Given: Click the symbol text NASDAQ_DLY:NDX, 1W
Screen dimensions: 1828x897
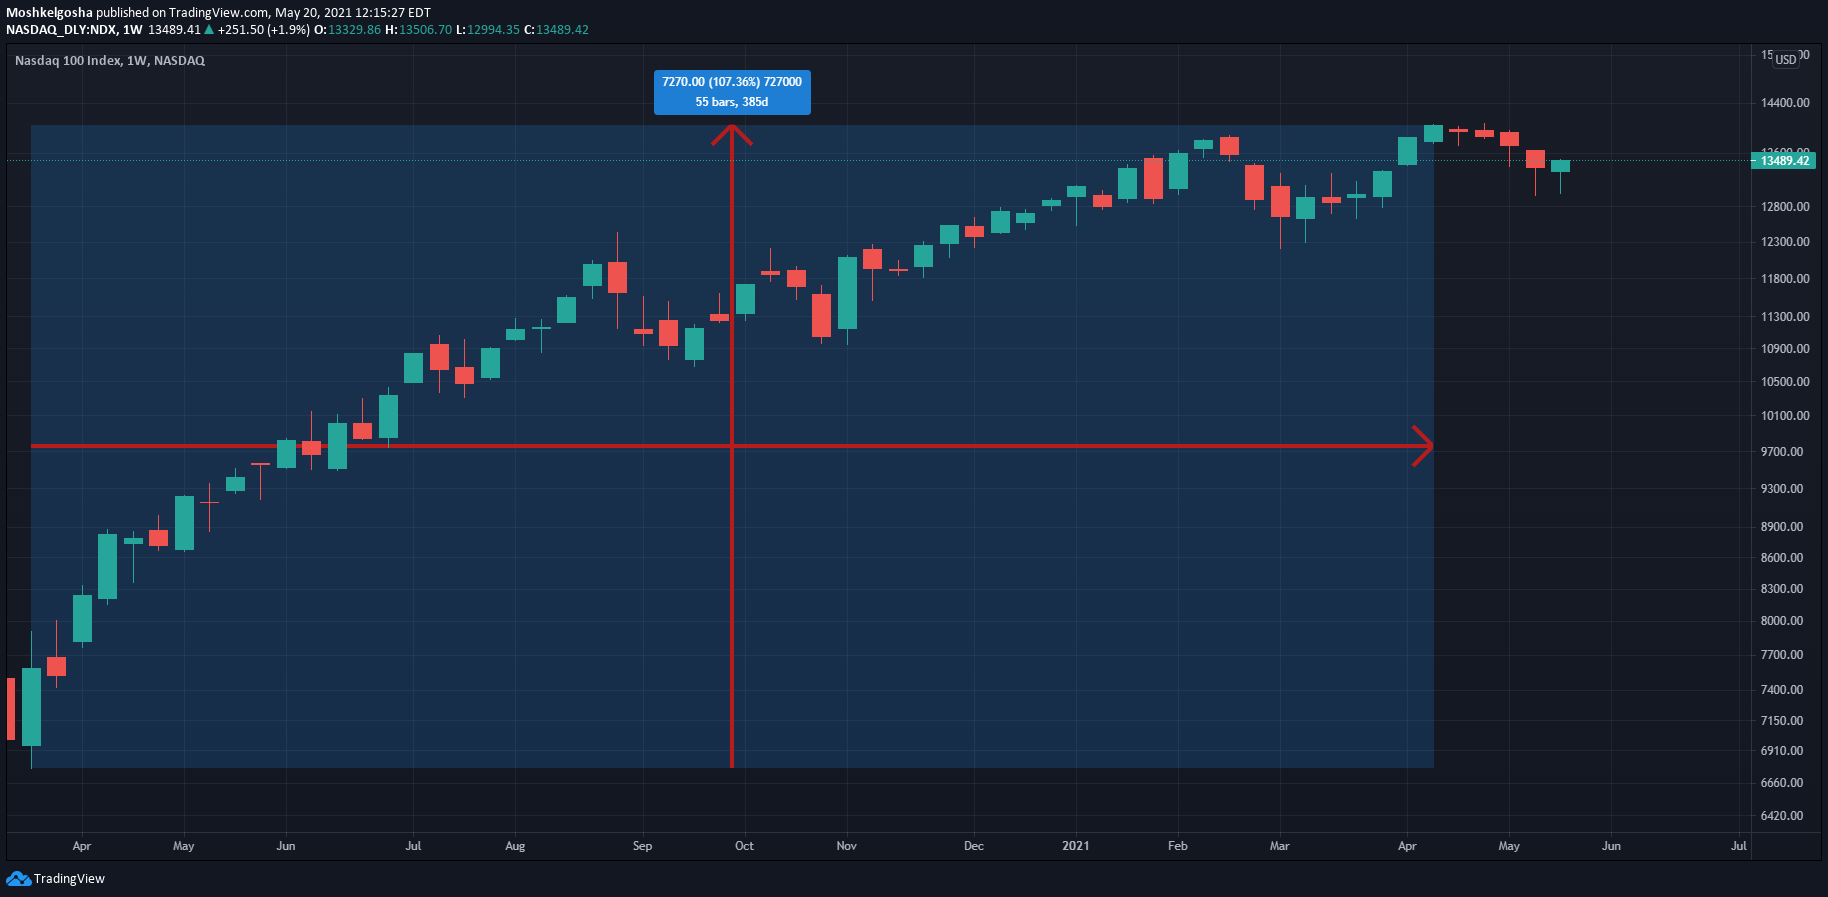Looking at the screenshot, I should click(x=74, y=30).
